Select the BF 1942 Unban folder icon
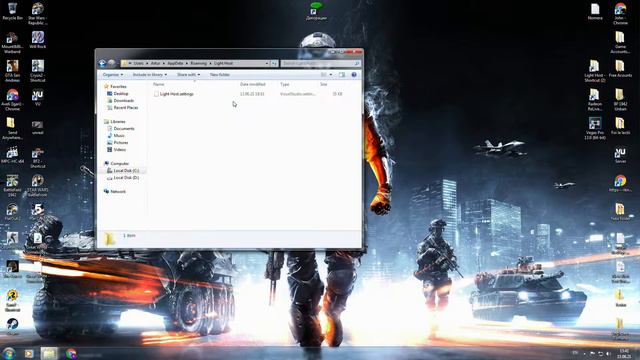Image resolution: width=640 pixels, height=360 pixels. [x=620, y=100]
